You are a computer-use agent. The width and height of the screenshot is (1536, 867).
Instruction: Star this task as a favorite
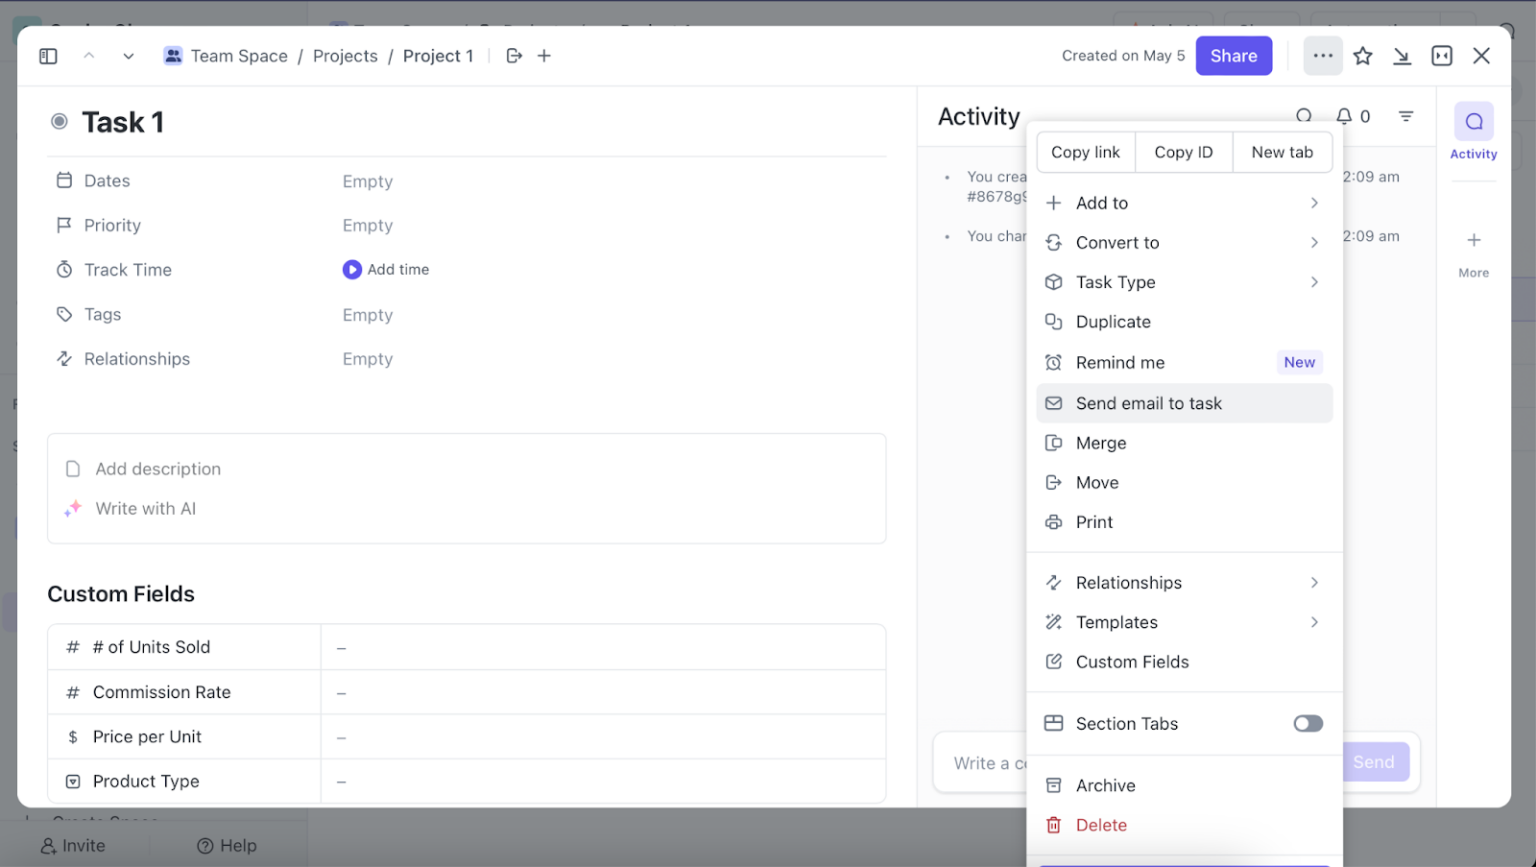(x=1362, y=56)
